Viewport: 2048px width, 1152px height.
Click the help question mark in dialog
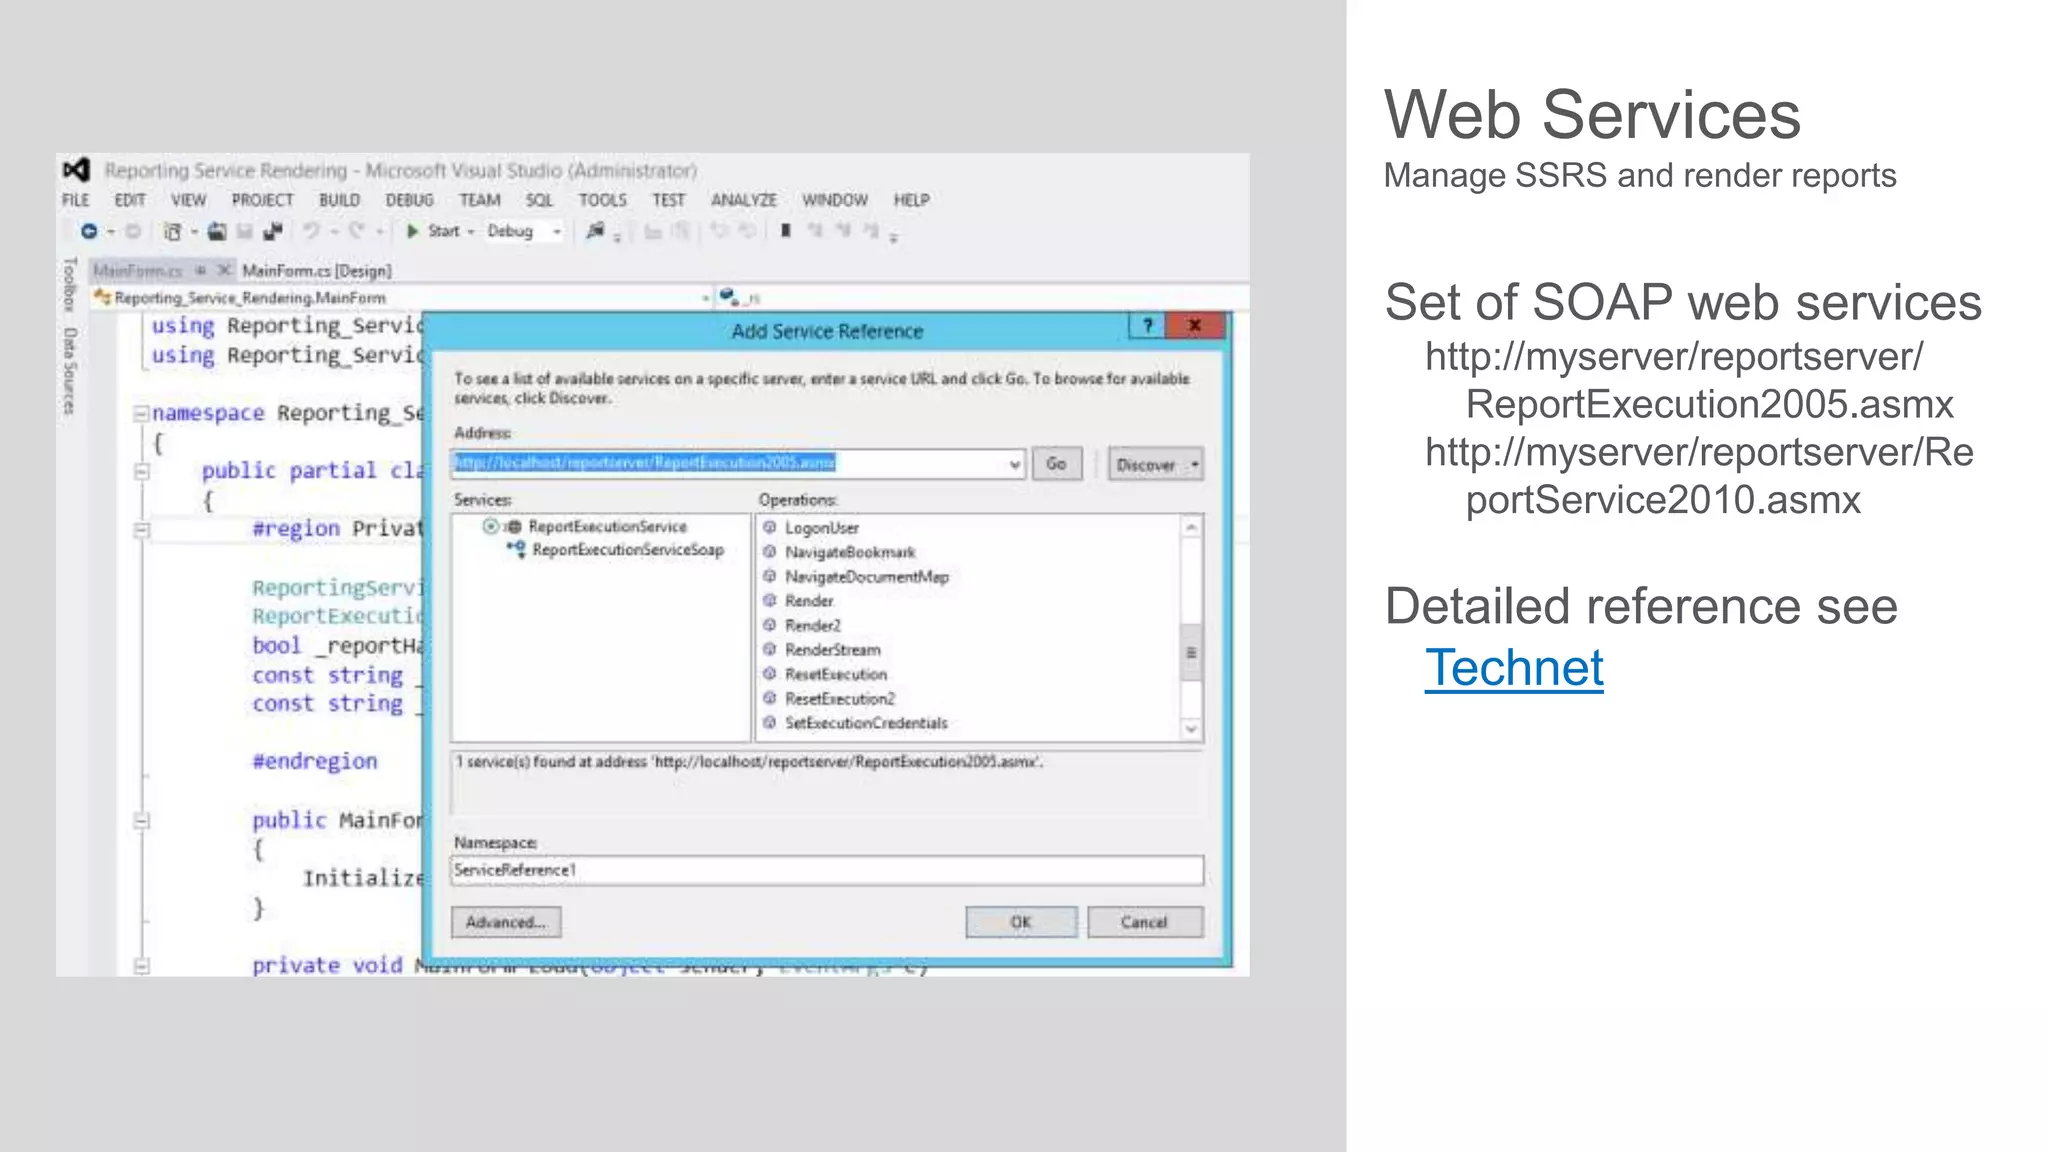(1148, 326)
